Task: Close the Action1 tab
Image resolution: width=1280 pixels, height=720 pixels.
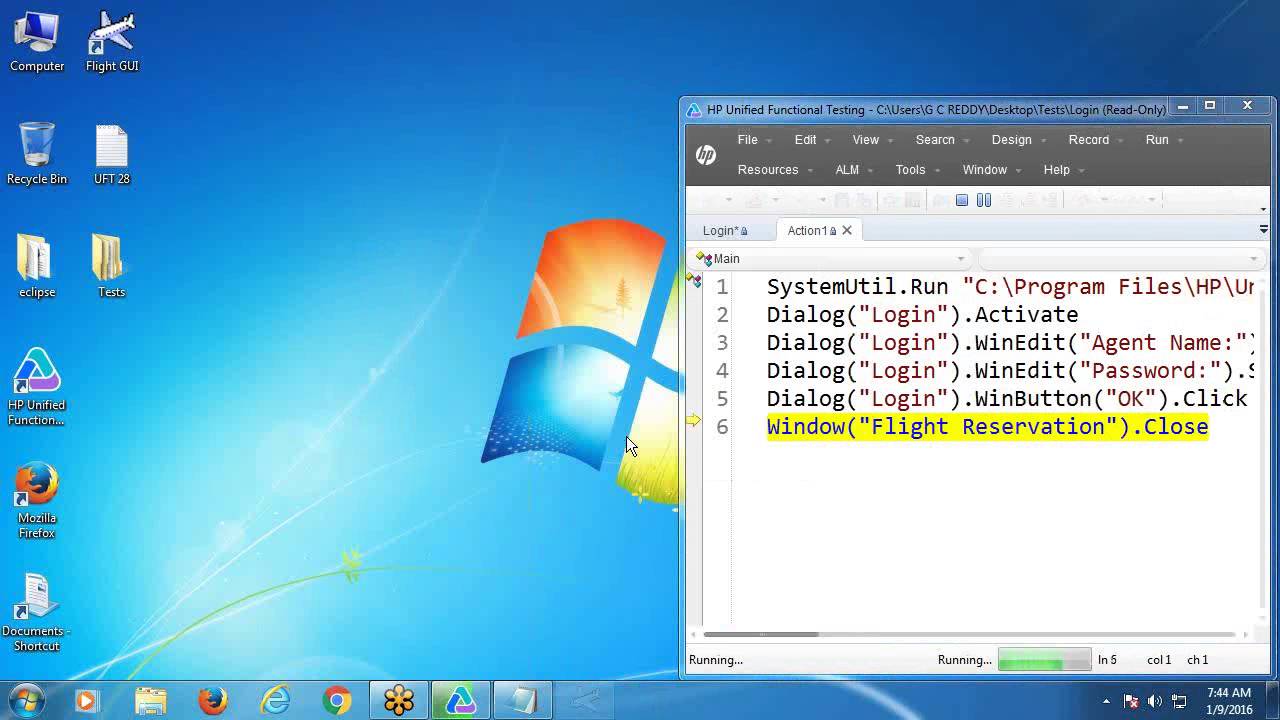Action: coord(847,230)
